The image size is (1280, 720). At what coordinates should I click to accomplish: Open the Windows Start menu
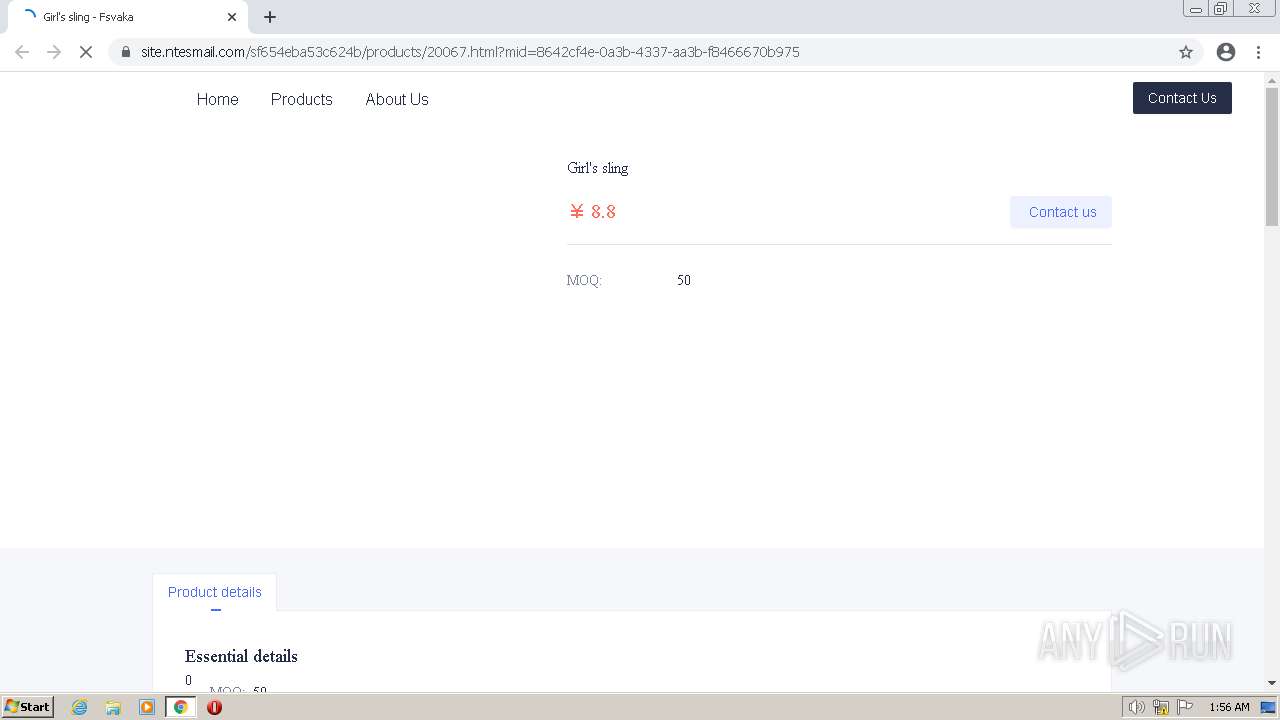coord(28,707)
